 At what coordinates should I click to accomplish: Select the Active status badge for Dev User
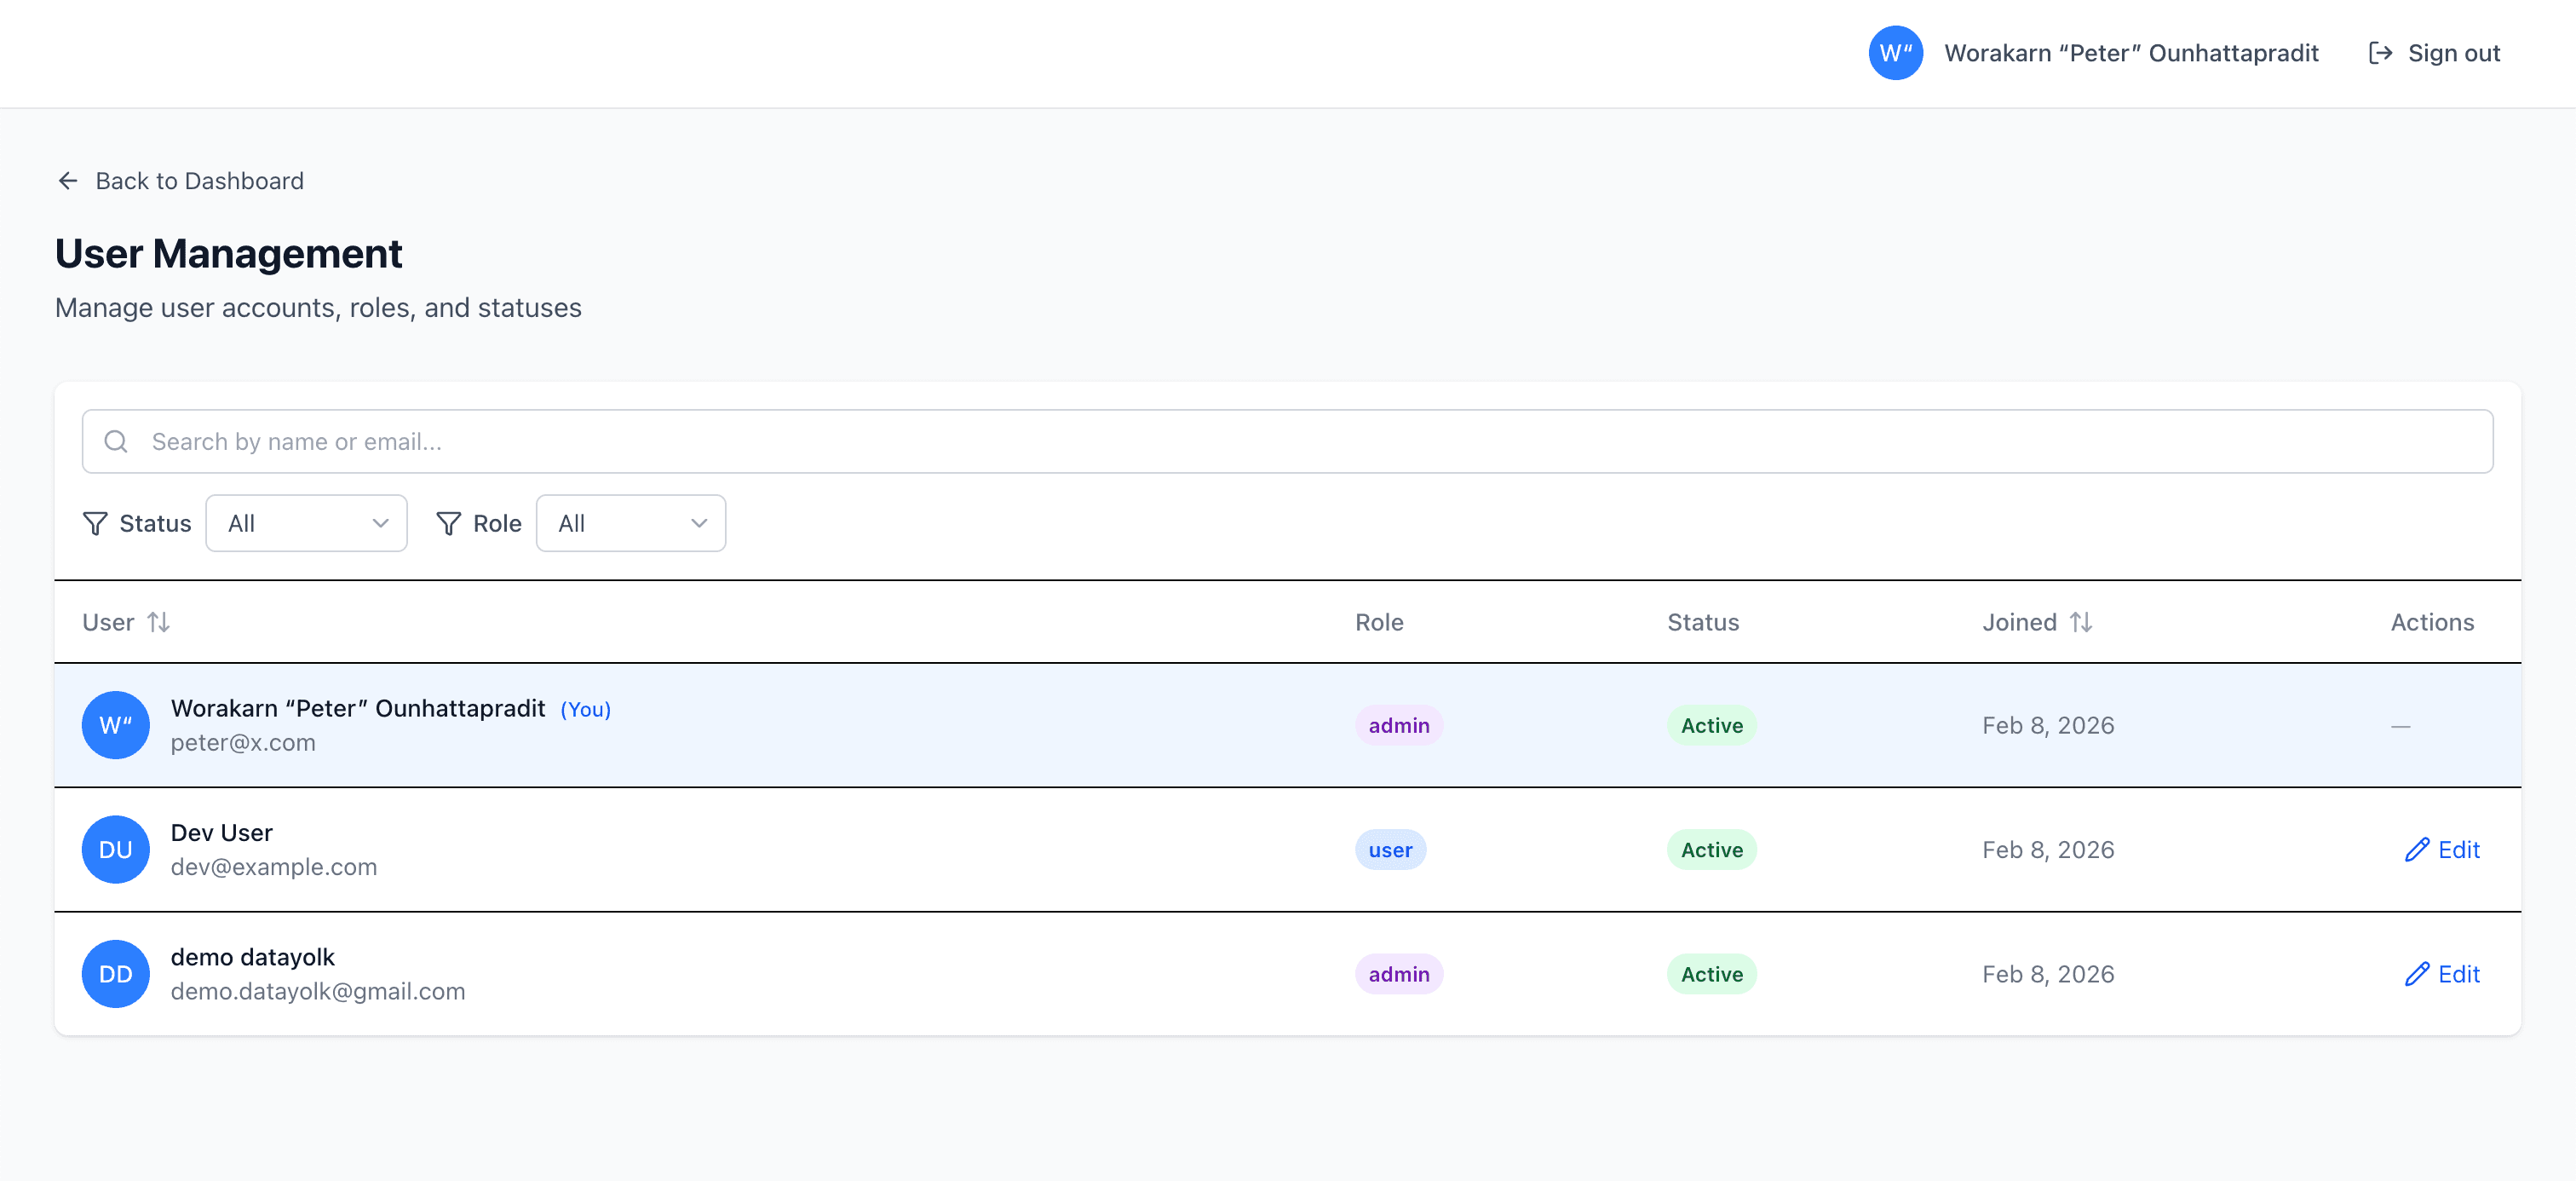(x=1711, y=849)
